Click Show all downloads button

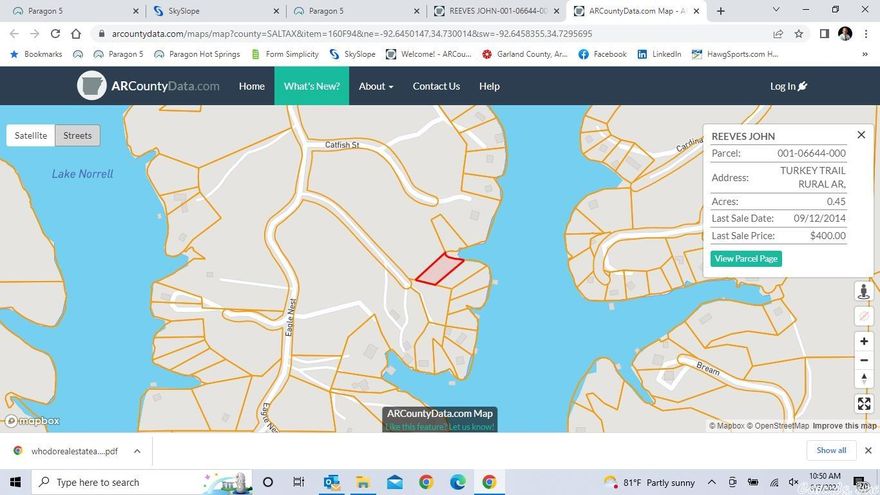point(831,450)
